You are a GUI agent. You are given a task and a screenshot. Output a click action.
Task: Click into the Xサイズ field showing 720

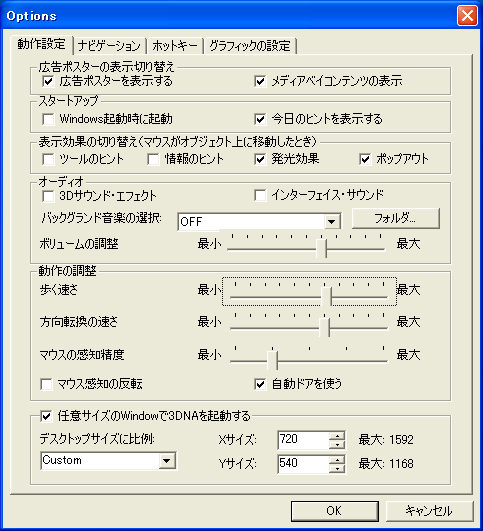click(x=303, y=440)
